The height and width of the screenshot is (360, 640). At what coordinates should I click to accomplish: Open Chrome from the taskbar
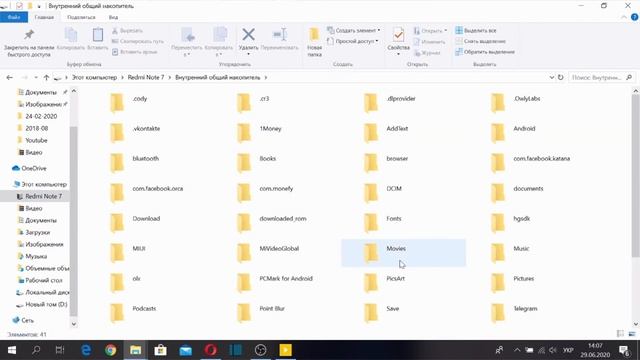pyautogui.click(x=110, y=350)
